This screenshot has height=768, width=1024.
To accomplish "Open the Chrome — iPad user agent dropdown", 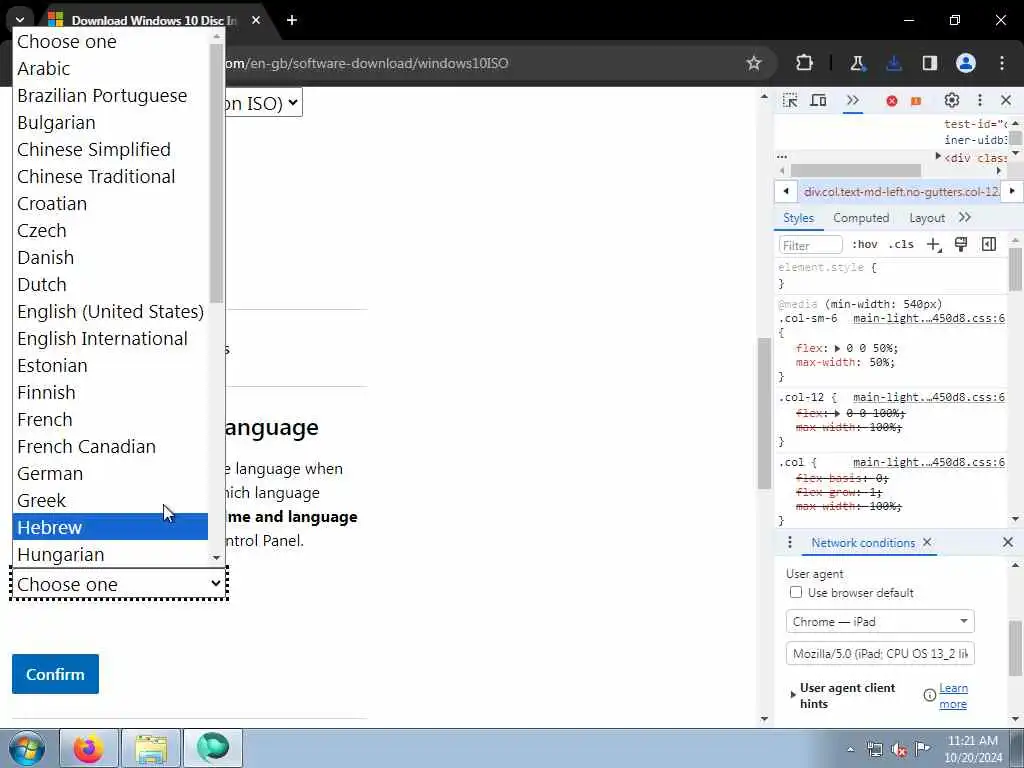I will point(880,621).
